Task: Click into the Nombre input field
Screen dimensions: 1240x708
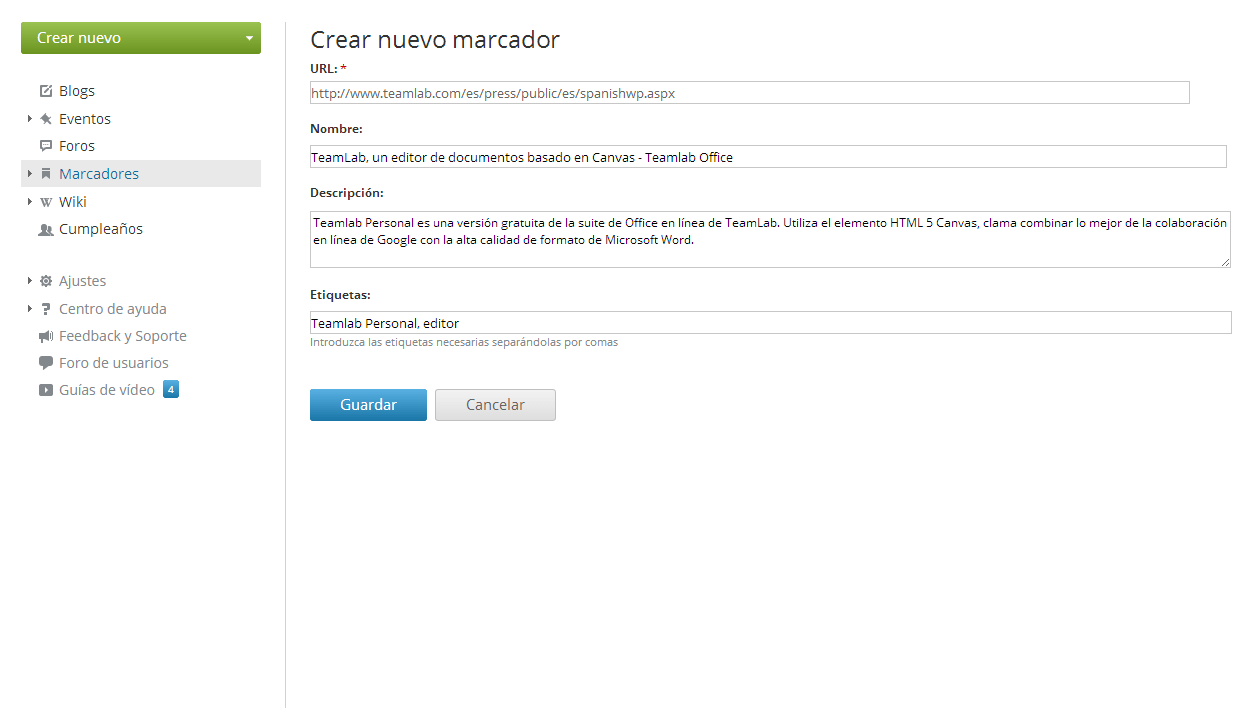Action: point(768,157)
